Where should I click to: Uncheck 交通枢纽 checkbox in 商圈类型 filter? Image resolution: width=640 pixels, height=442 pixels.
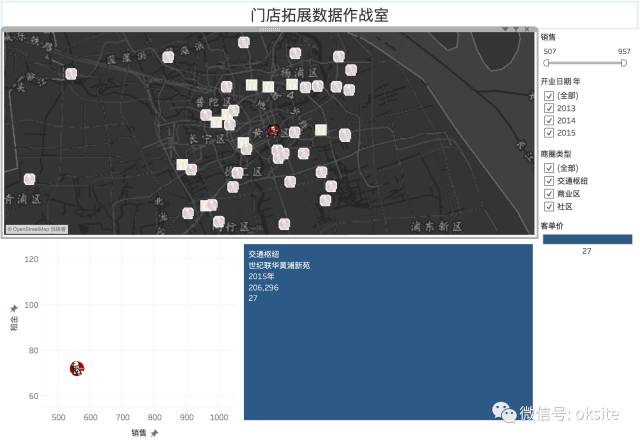click(x=549, y=181)
